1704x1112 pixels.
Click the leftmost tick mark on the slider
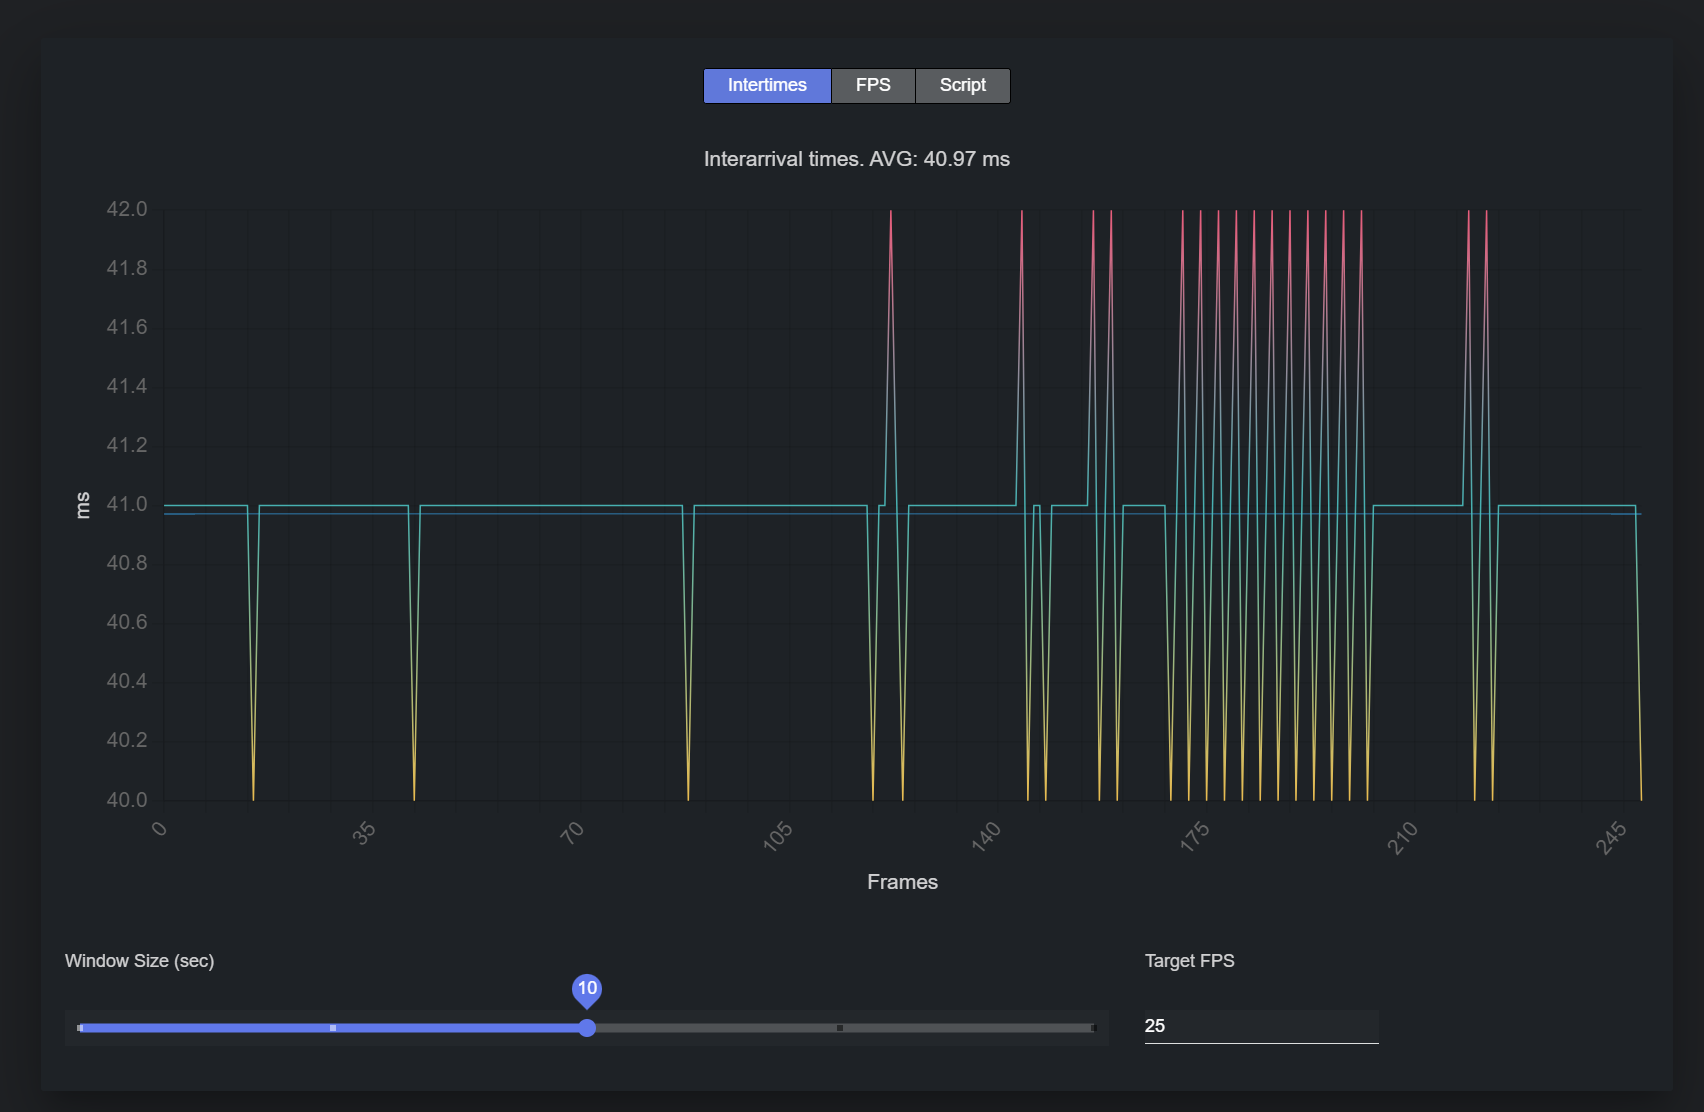81,1028
